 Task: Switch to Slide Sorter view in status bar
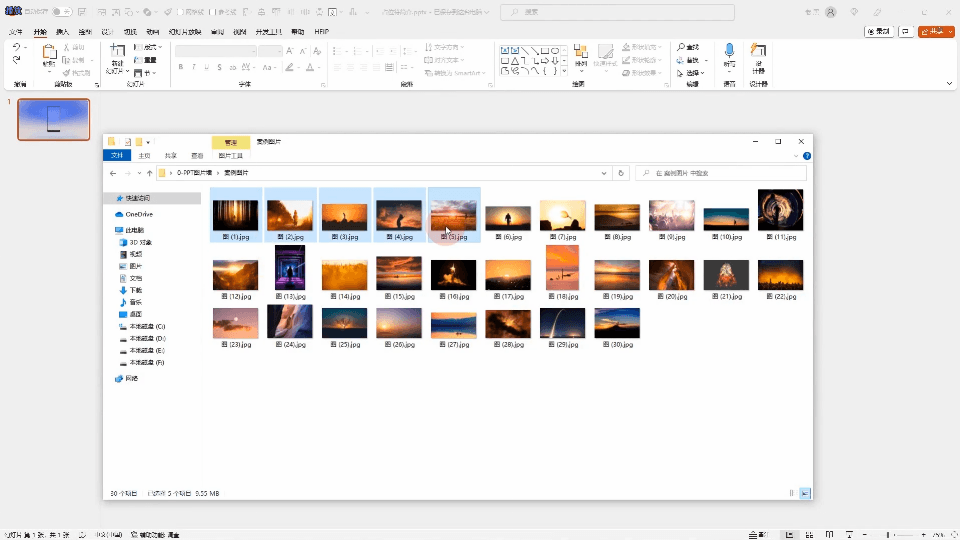809,534
